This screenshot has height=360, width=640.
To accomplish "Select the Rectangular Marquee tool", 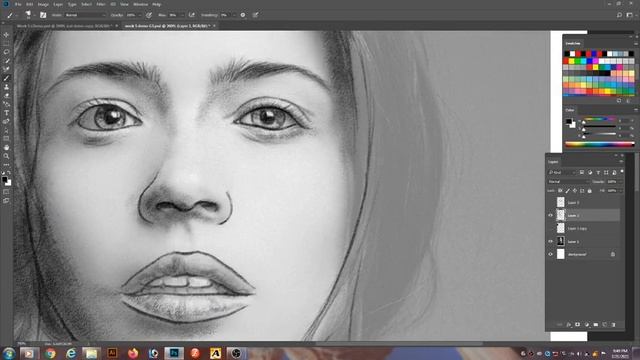I will click(6, 43).
